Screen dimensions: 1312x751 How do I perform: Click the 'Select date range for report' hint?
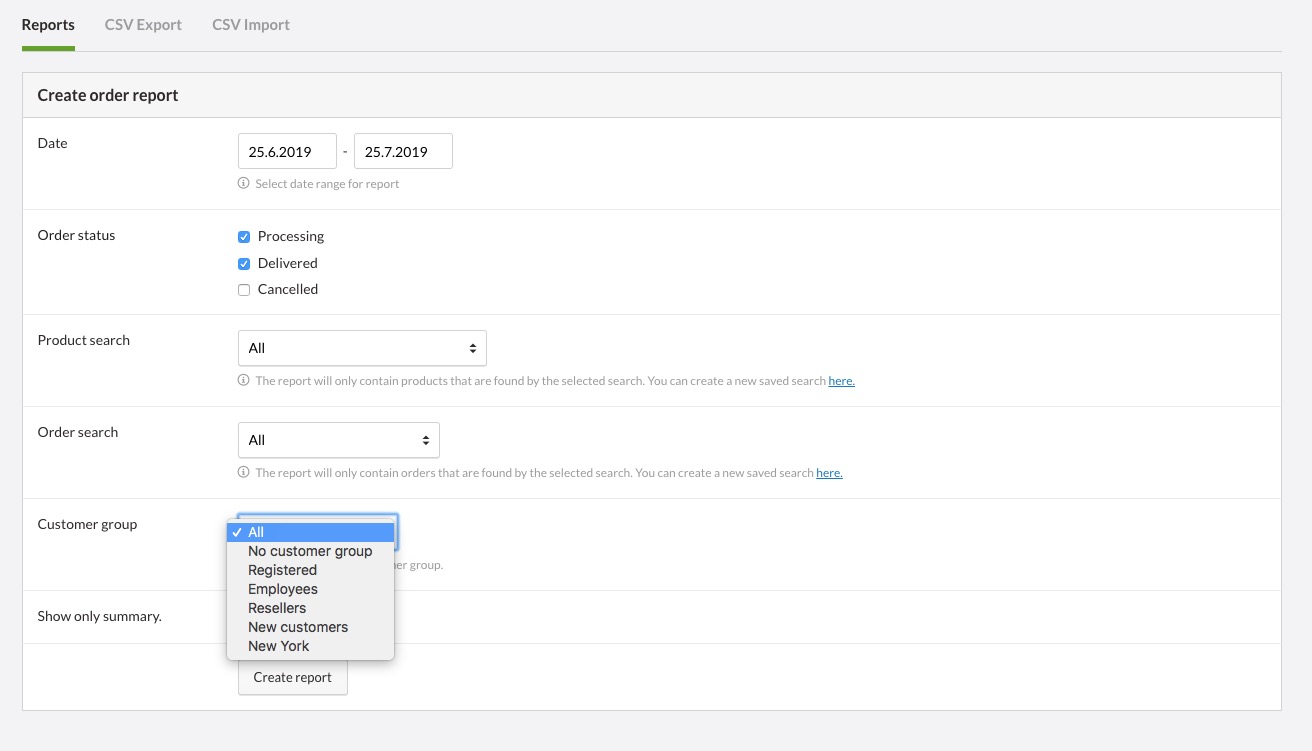click(327, 184)
